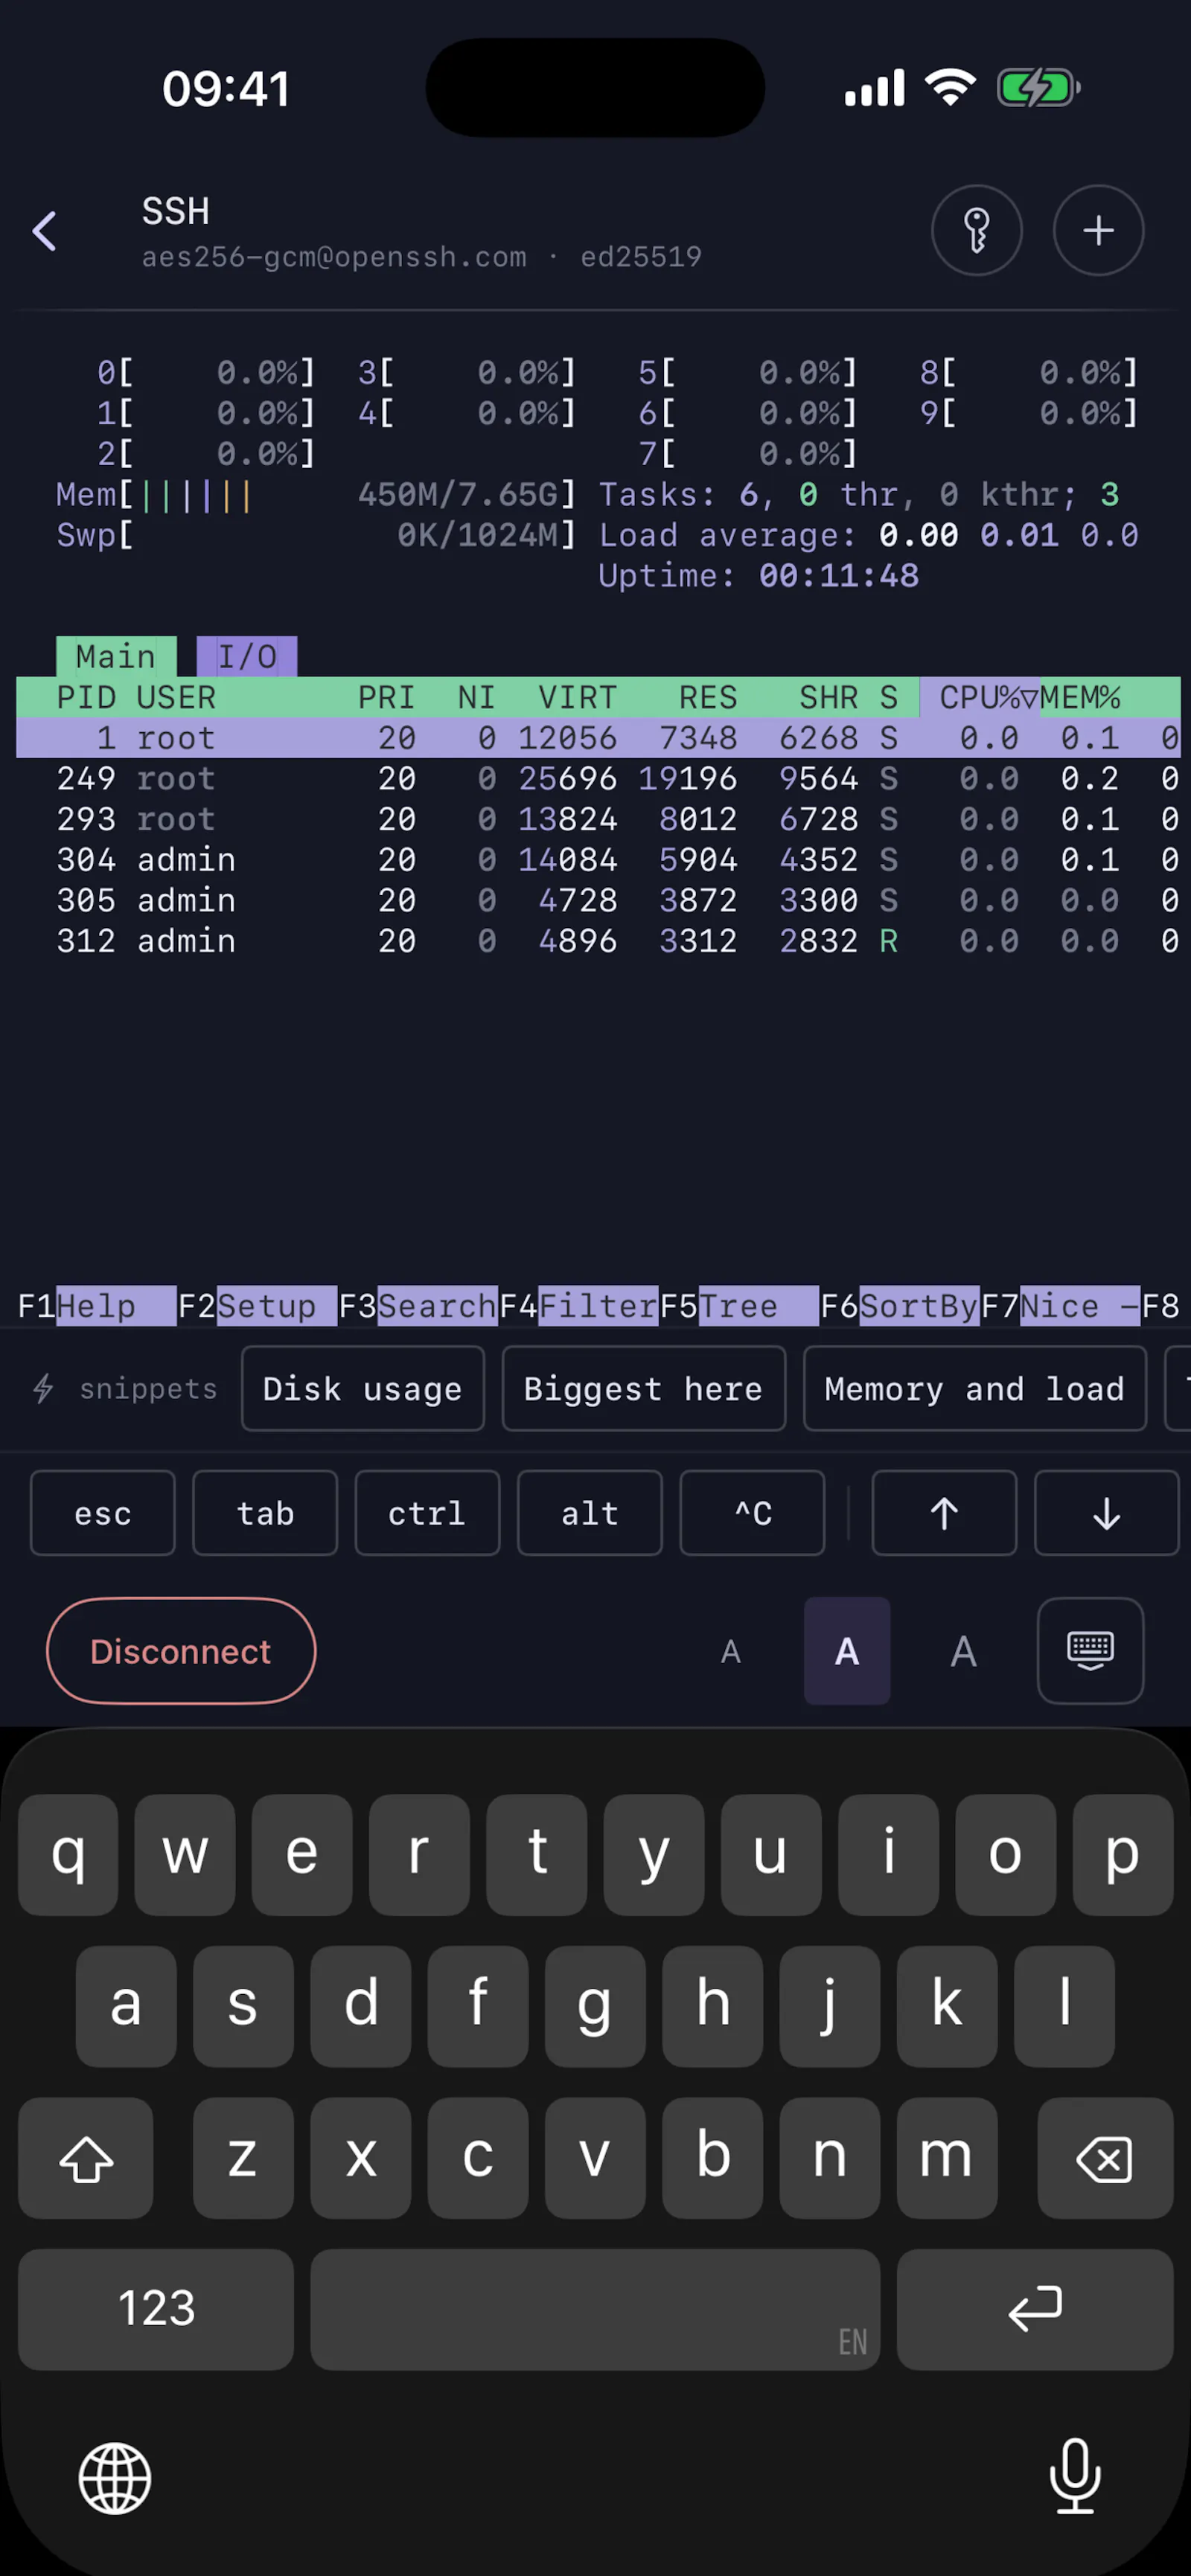
Task: Run the Biggest here snippet
Action: (643, 1389)
